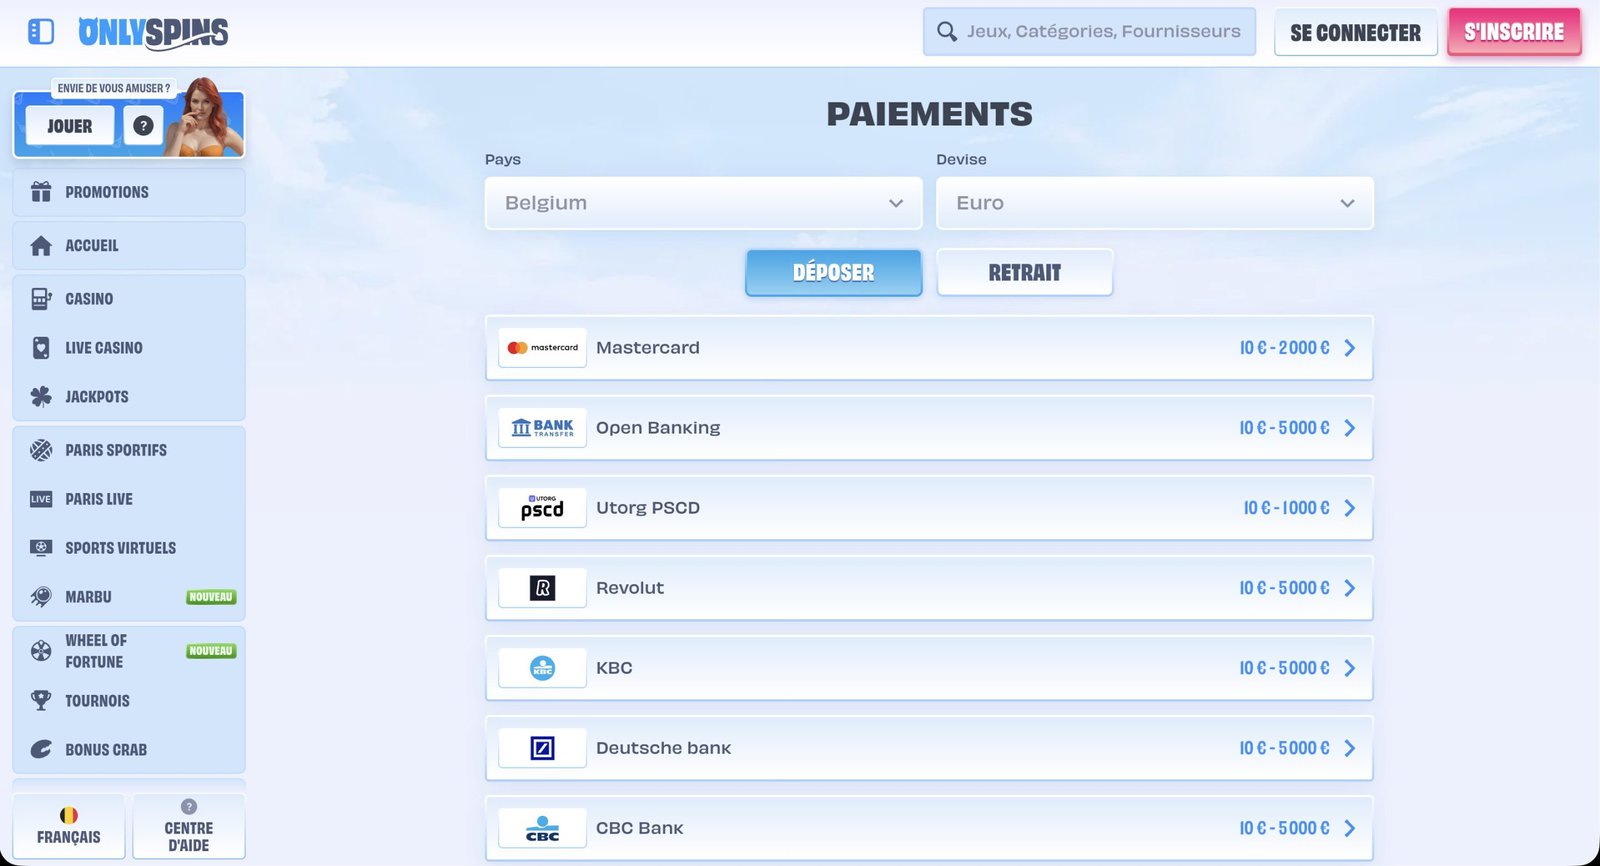Screen dimensions: 1600x866
Task: Open the Pays country dropdown
Action: click(x=703, y=203)
